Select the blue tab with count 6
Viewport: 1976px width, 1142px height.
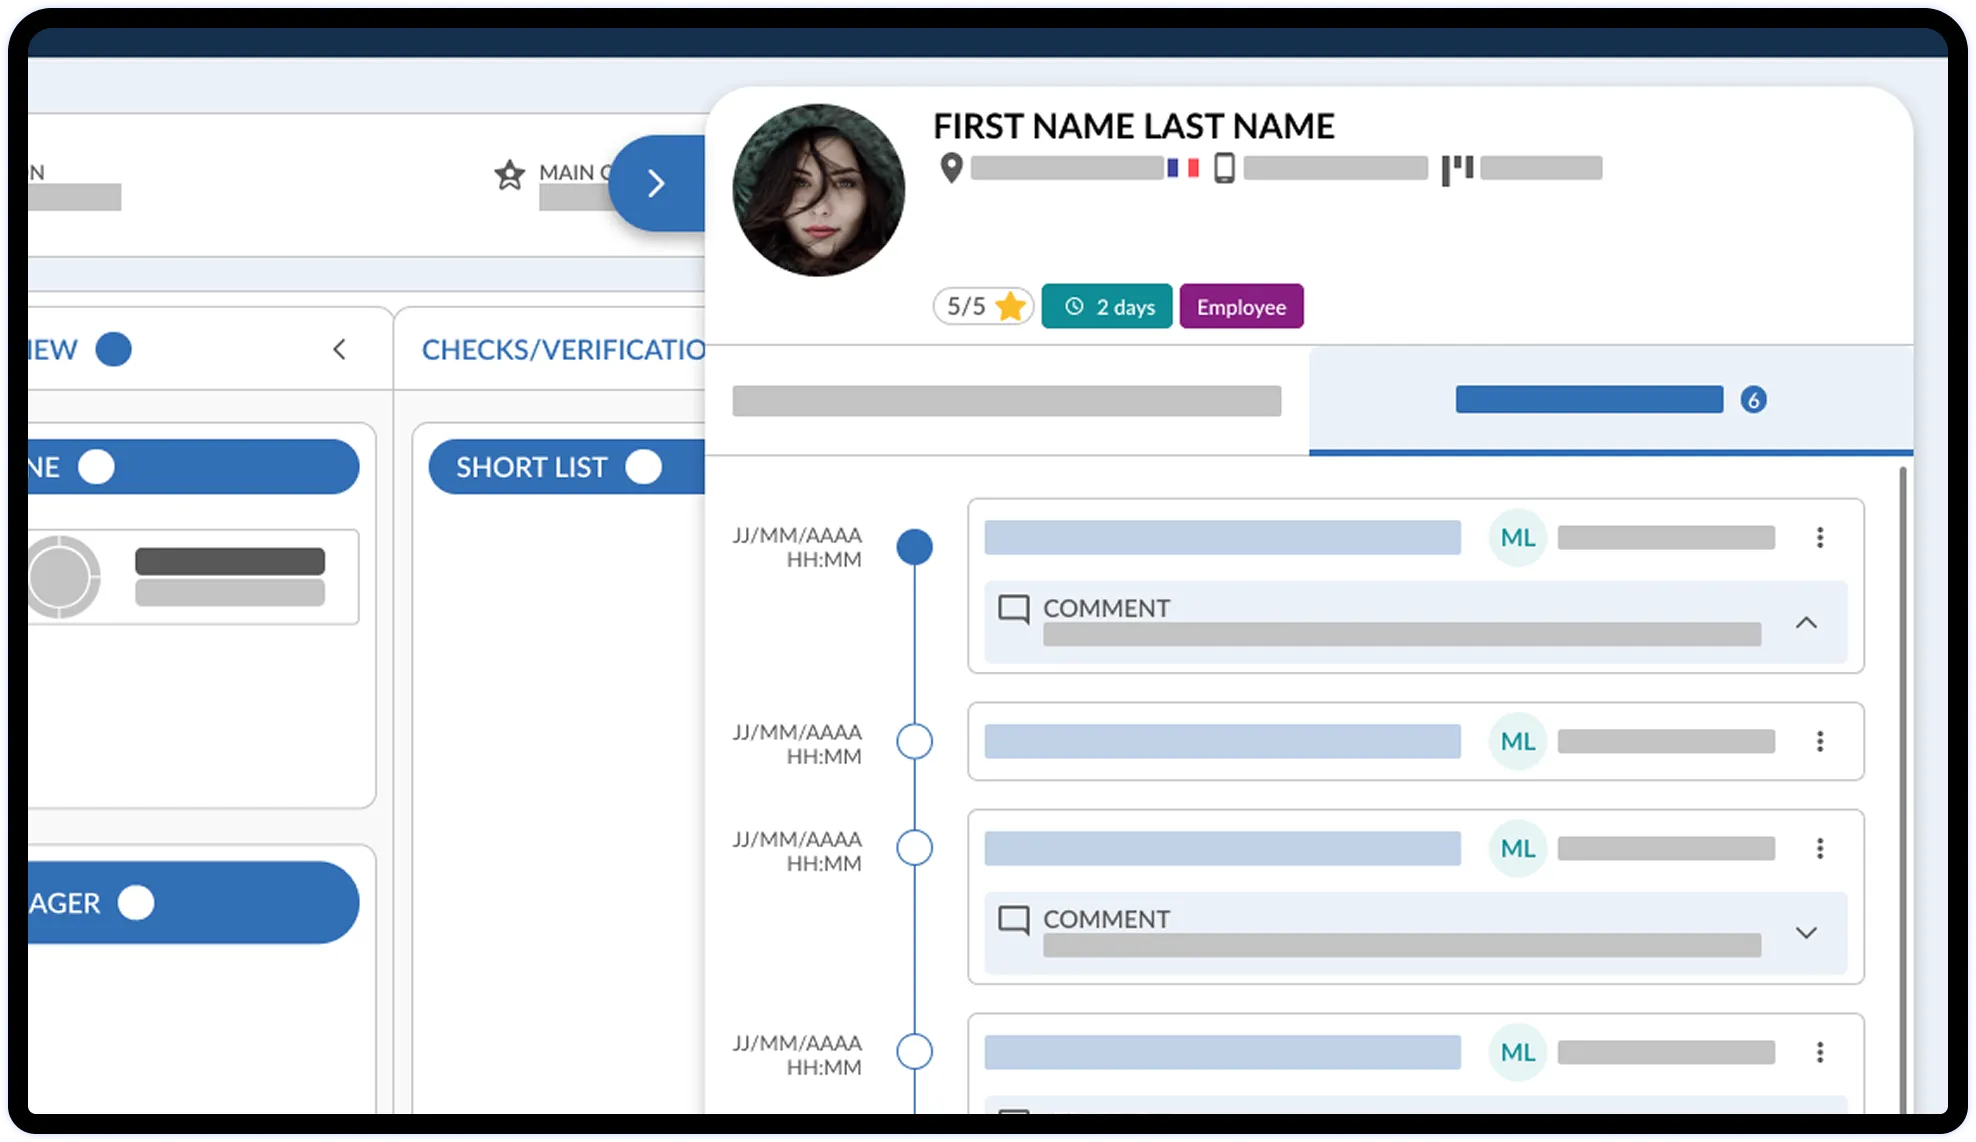point(1611,400)
